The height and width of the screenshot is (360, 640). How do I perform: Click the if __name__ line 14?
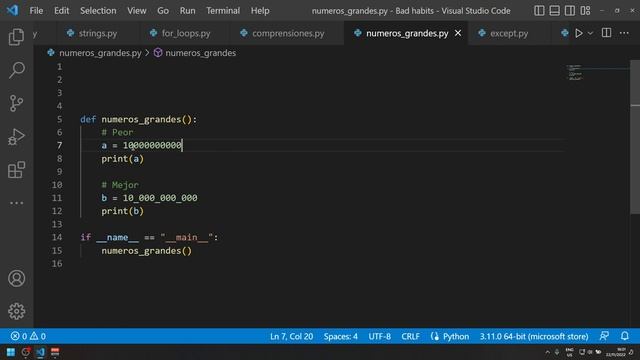(x=149, y=237)
